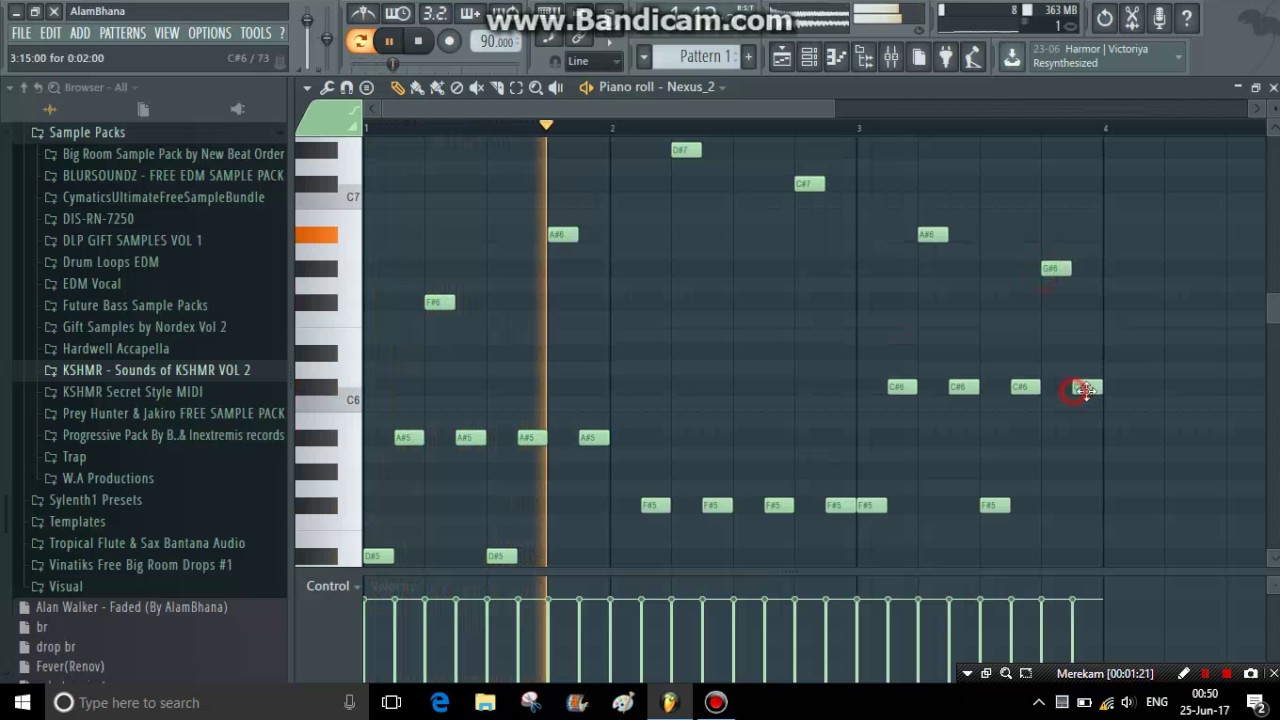Pause playback with the pause button
The width and height of the screenshot is (1280, 720).
pos(389,41)
